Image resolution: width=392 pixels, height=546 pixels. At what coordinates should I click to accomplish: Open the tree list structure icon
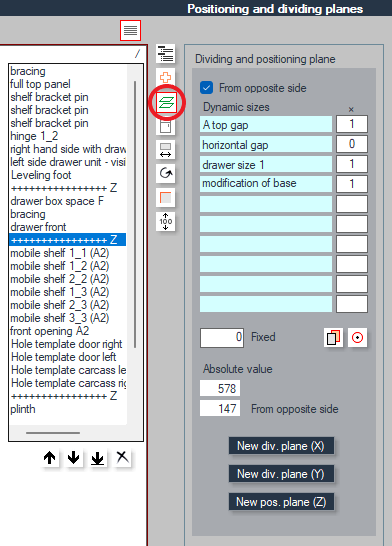tap(165, 54)
